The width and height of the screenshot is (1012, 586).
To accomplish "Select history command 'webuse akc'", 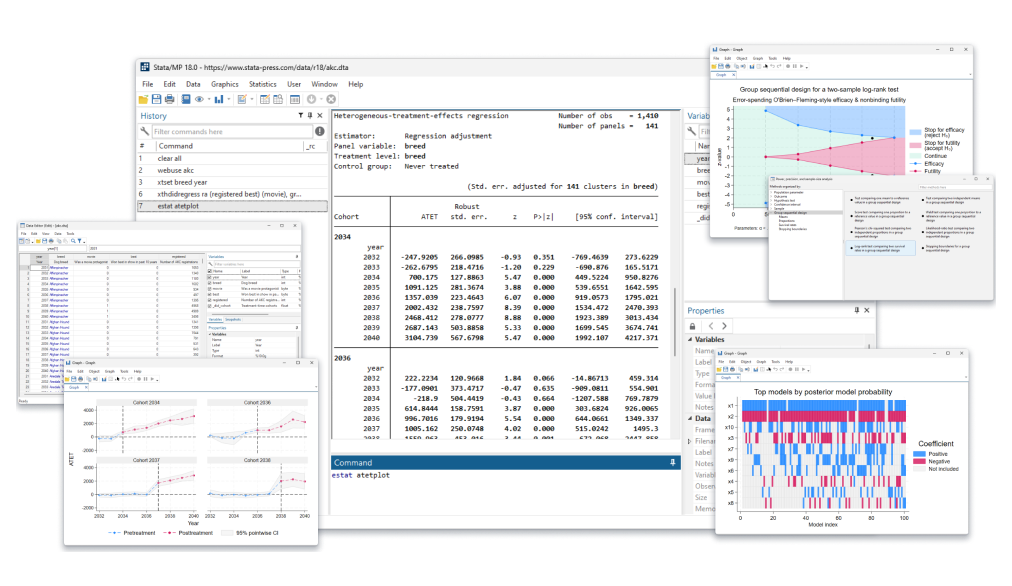I will point(232,170).
